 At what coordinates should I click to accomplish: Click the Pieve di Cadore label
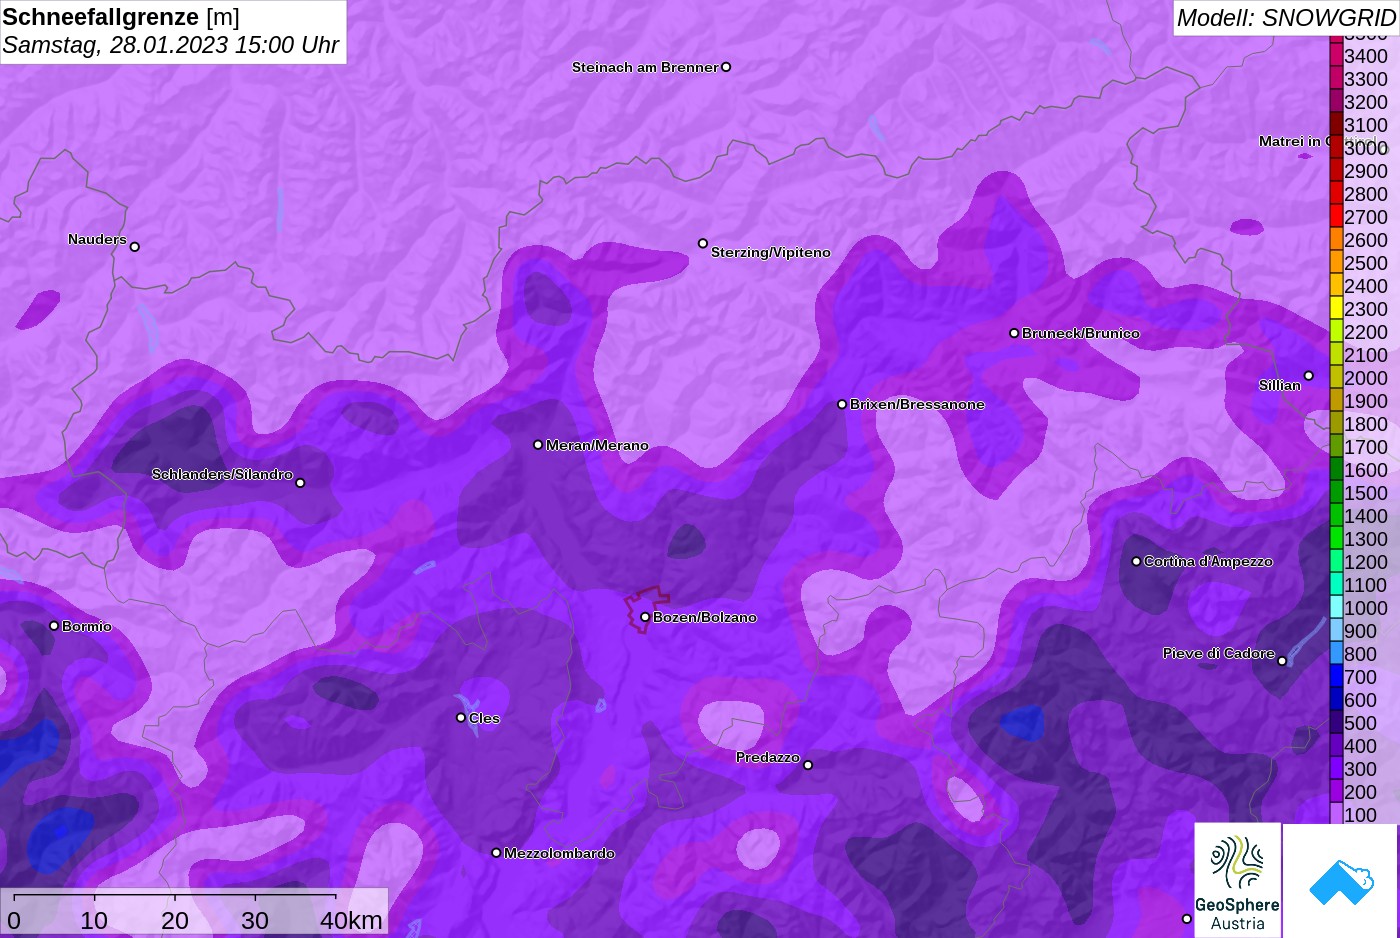[x=1218, y=653]
